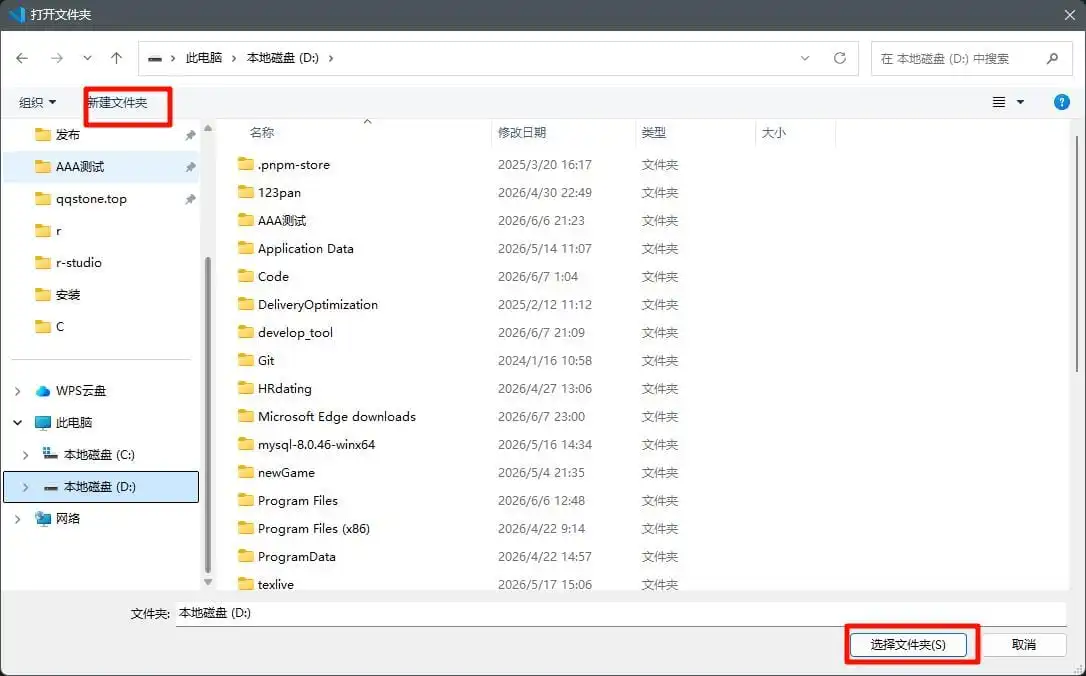Expand chevron after 本地磁盘 (D:) breadcrumb

(331, 58)
